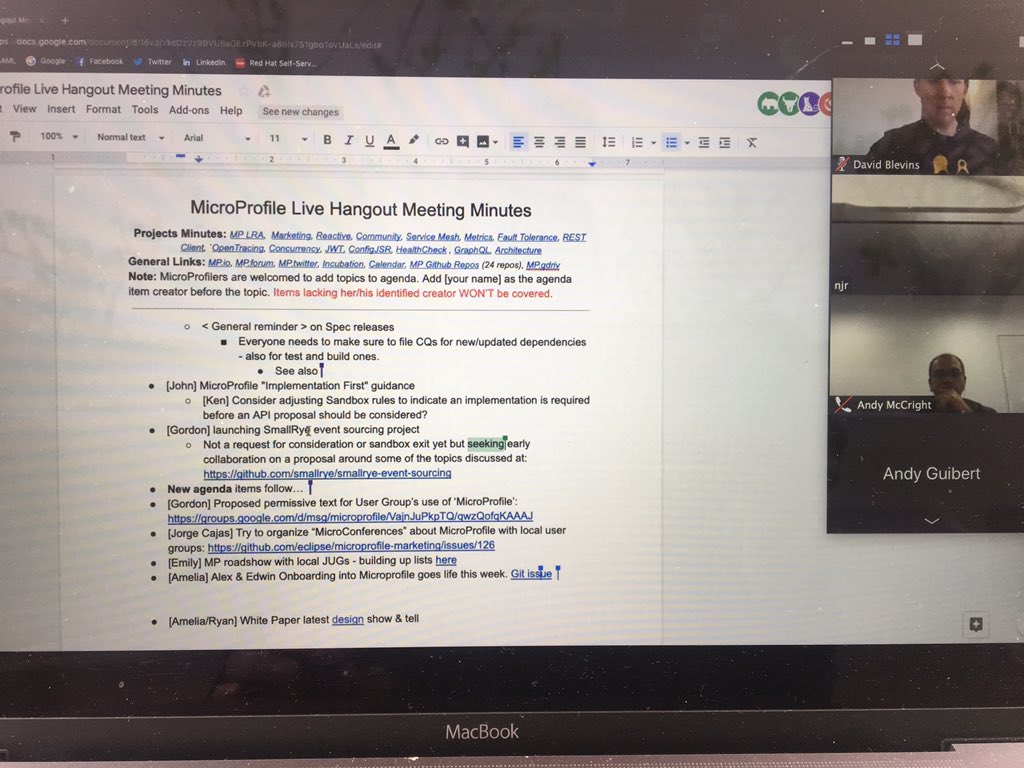Decrease indent
The image size is (1024, 768).
coord(704,142)
